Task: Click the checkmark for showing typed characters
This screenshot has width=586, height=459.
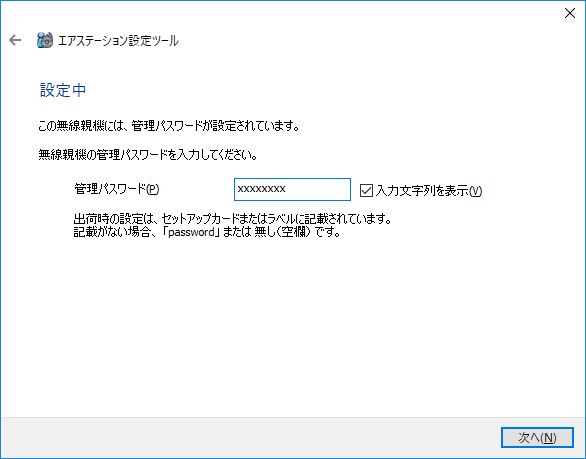Action: coord(366,190)
